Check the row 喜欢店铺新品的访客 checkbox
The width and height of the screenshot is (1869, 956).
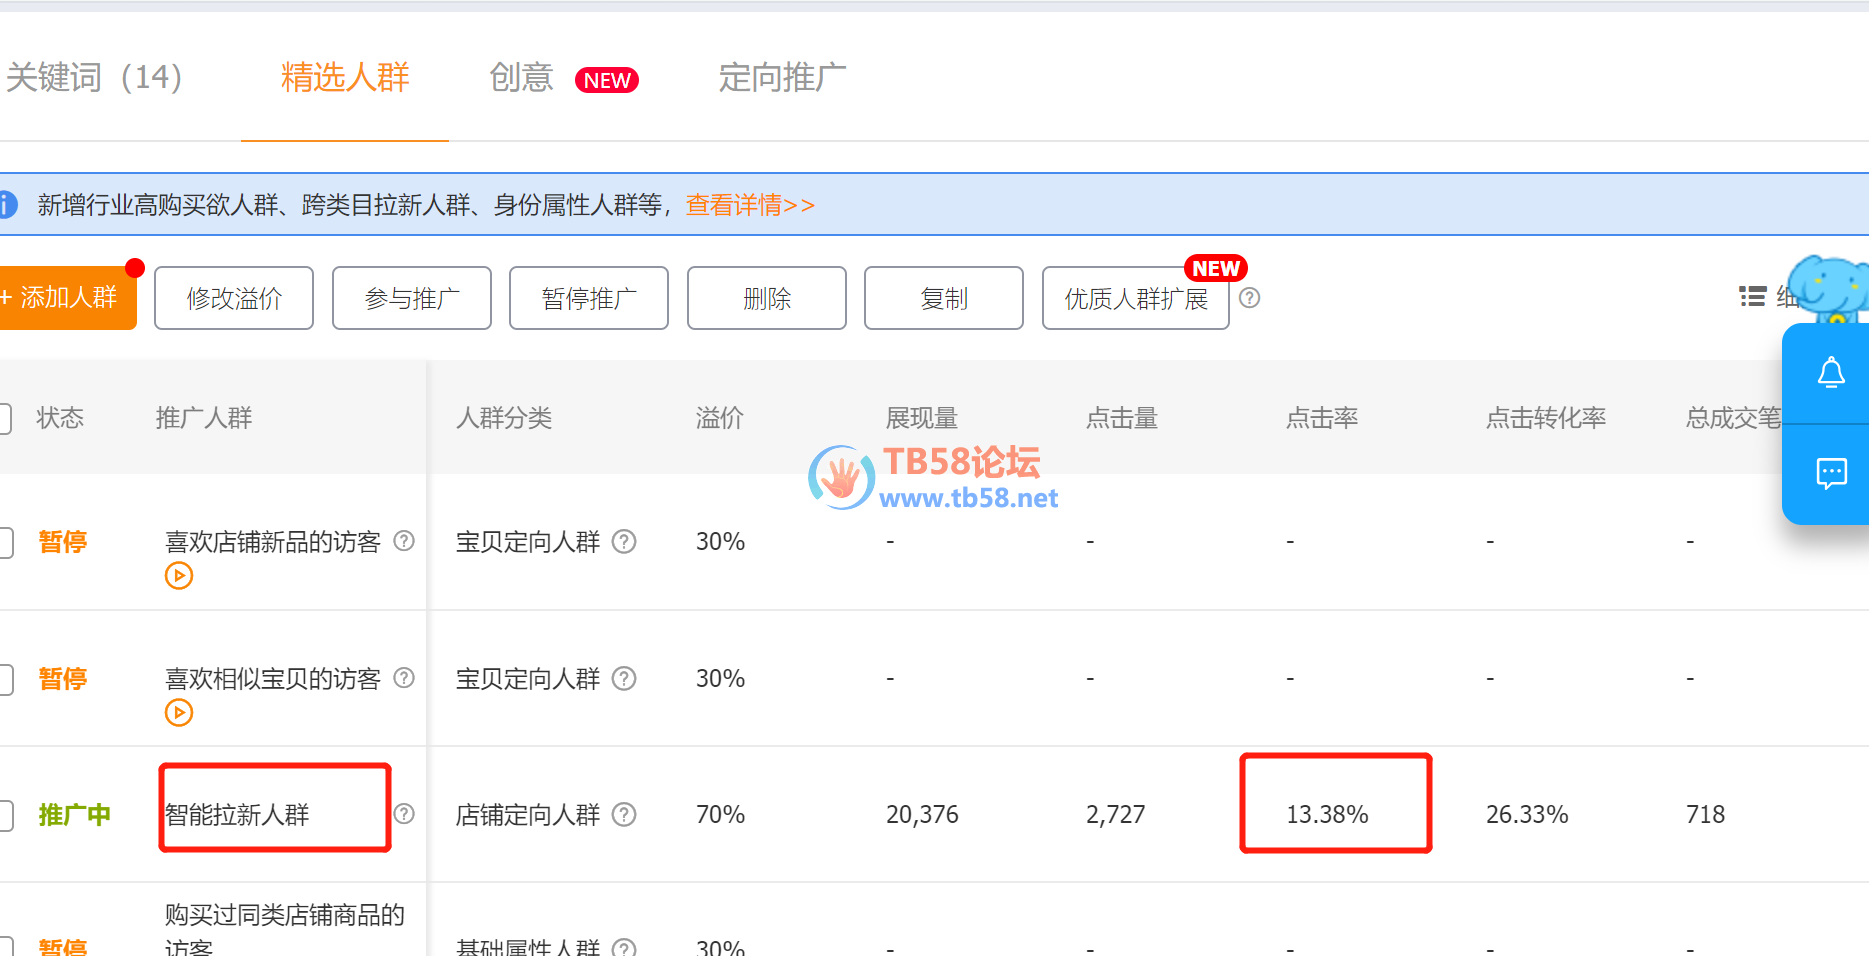(5, 542)
